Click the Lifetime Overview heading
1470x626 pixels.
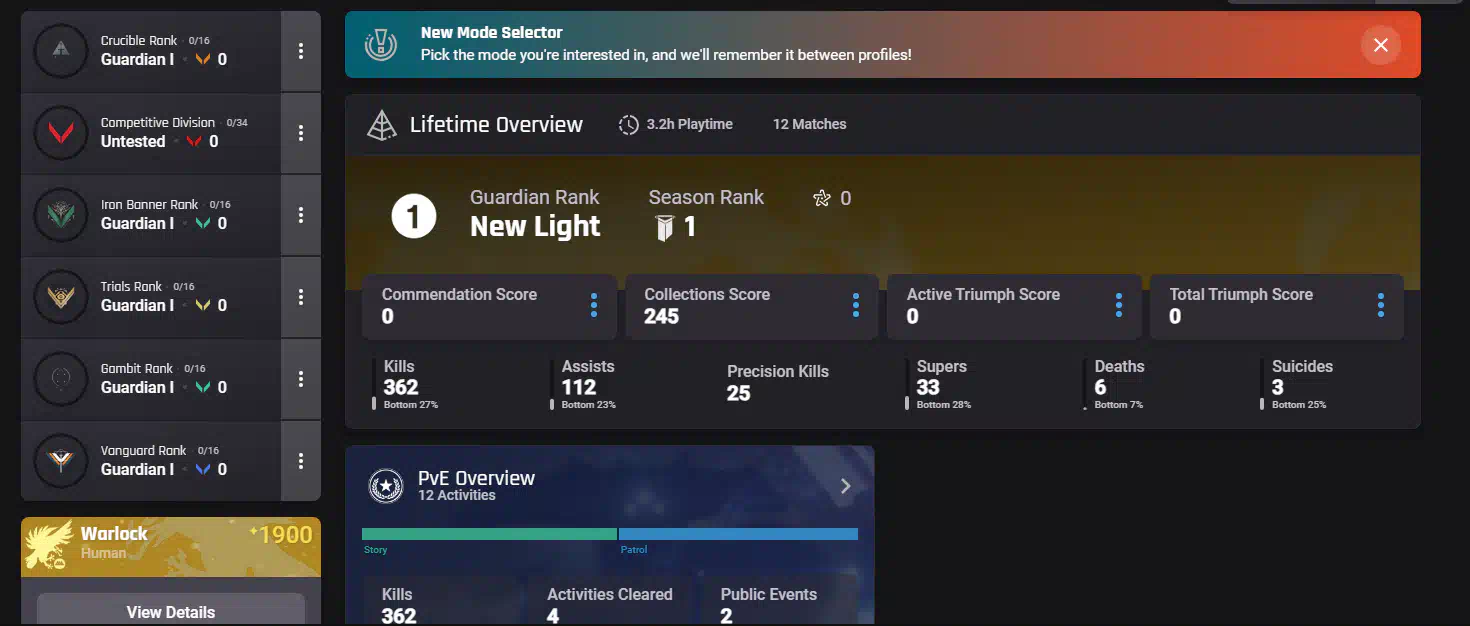496,125
